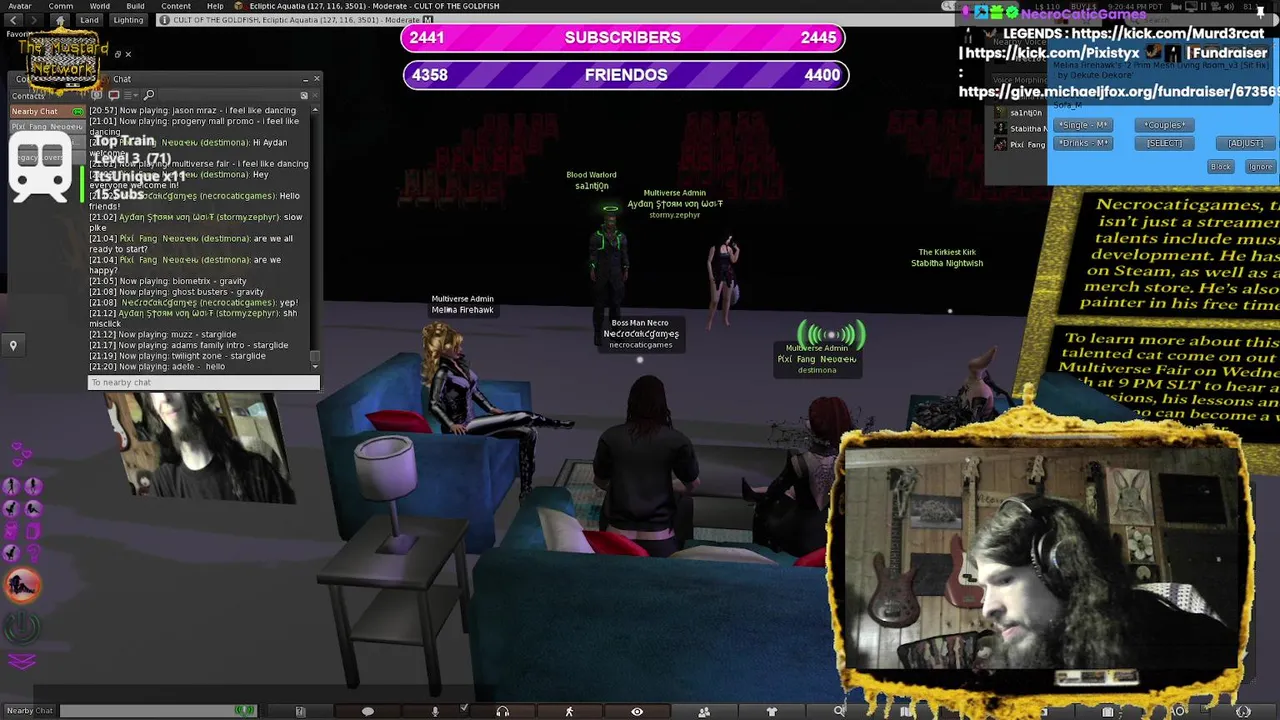
Task: Toggle the microphone speak button
Action: pos(435,711)
